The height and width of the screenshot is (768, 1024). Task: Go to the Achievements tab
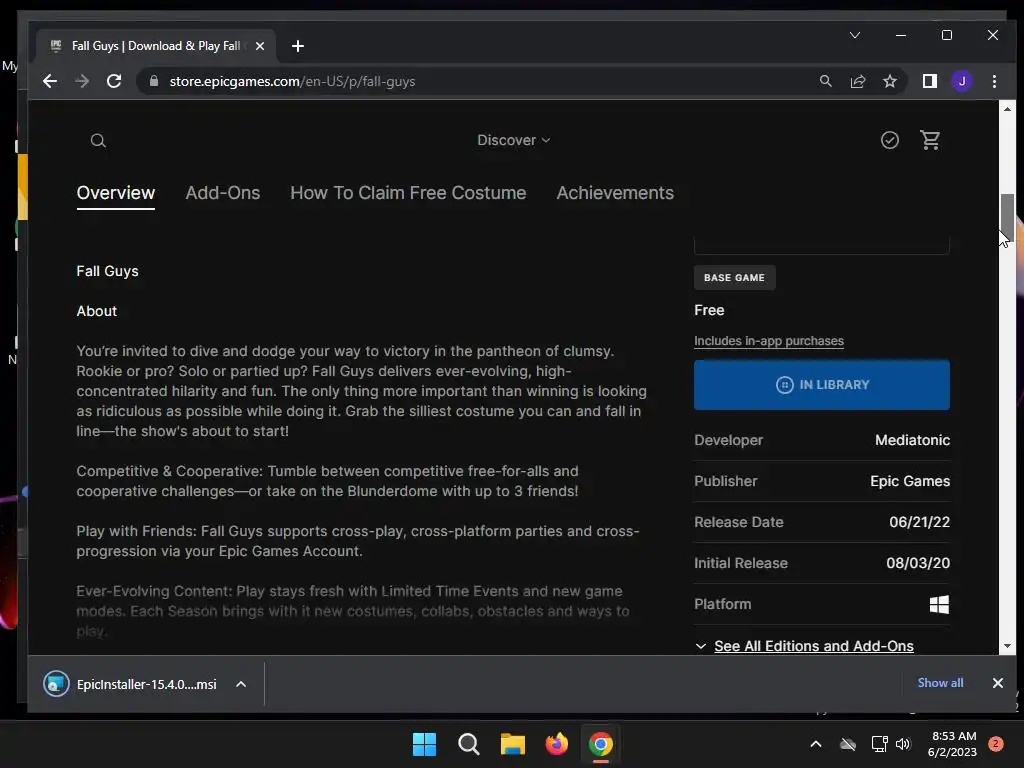point(615,193)
